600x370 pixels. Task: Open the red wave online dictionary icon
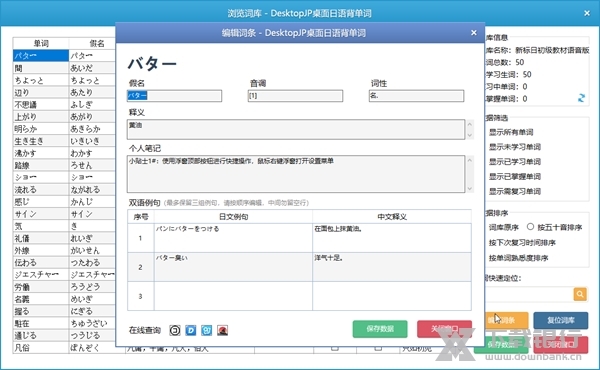(x=222, y=330)
